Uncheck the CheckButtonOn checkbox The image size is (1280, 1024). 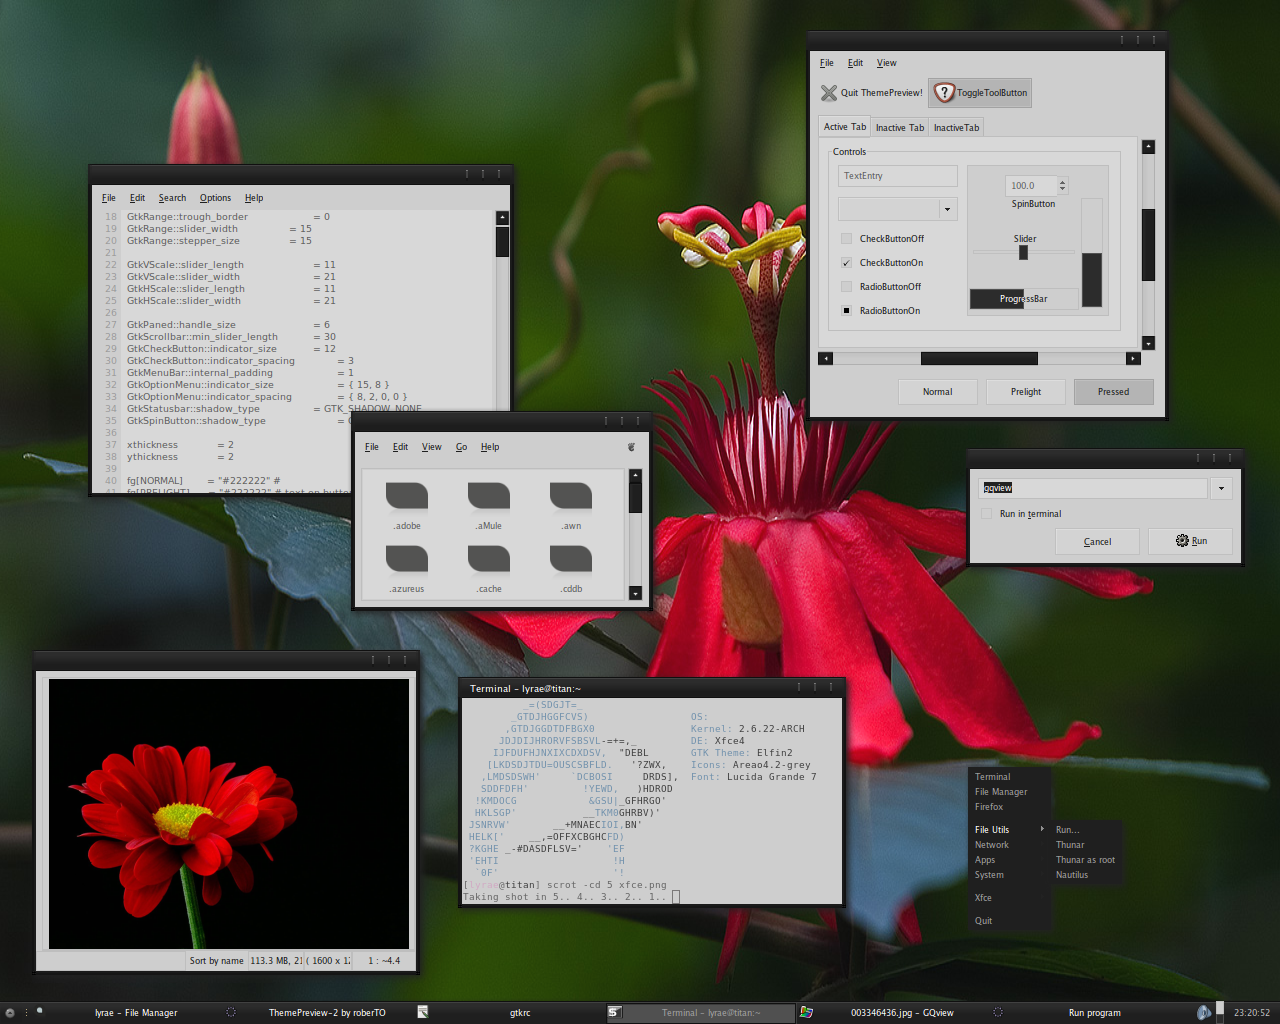pos(847,263)
